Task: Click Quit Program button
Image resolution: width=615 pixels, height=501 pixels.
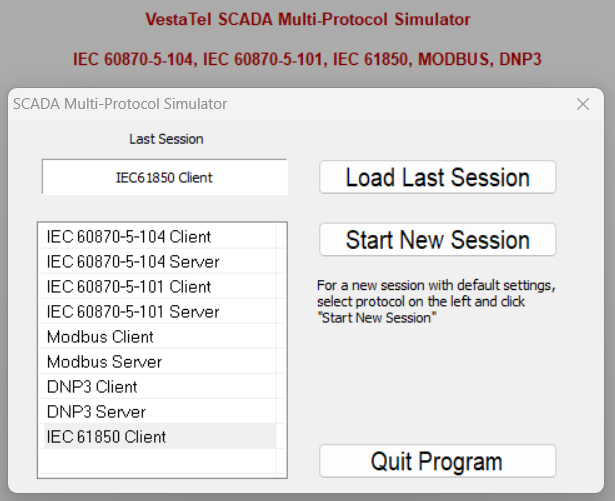Action: (437, 461)
